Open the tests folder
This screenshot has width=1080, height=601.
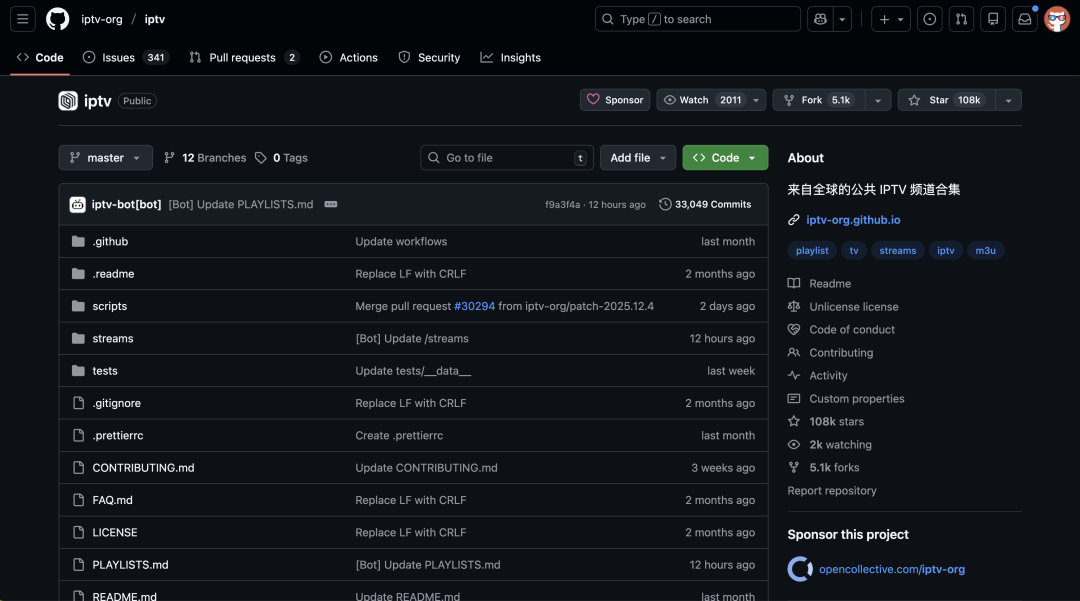105,371
